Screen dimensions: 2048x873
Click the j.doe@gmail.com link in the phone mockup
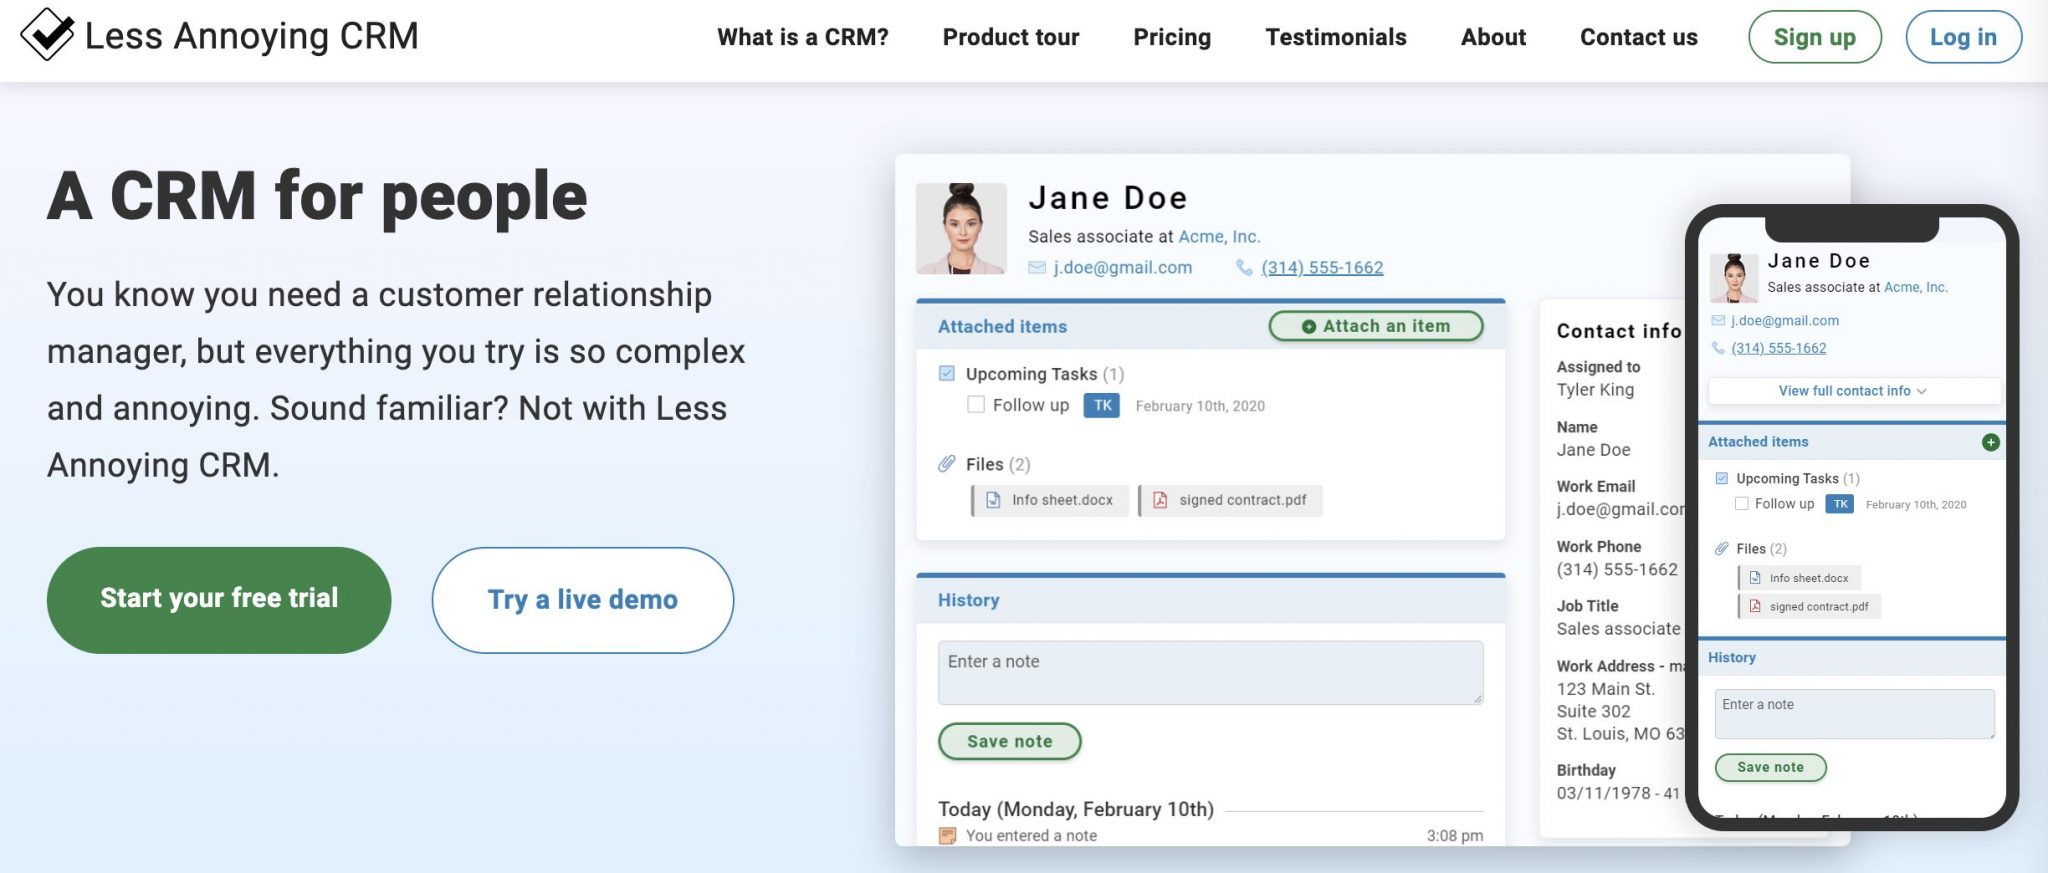point(1785,321)
